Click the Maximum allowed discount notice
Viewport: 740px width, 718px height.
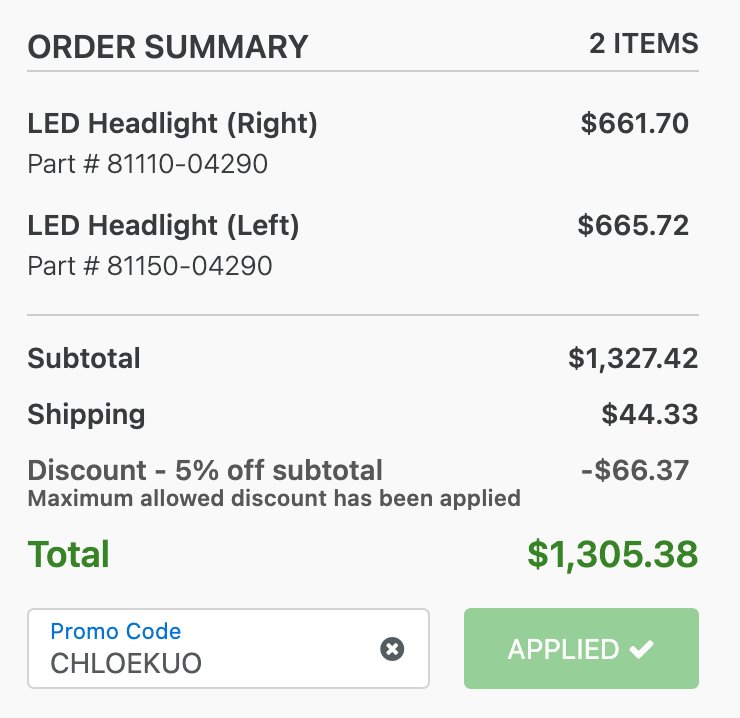pos(274,498)
